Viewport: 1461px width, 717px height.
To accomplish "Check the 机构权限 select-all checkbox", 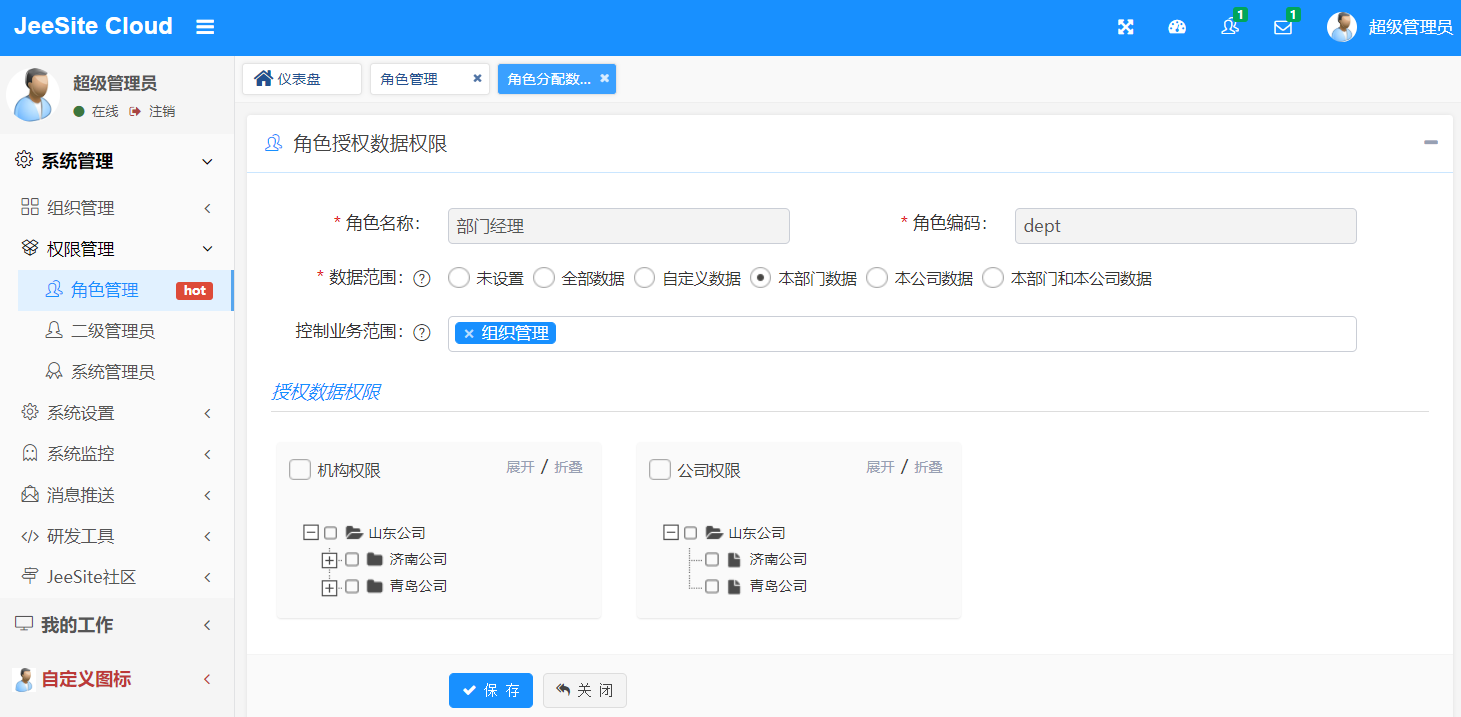I will 300,469.
